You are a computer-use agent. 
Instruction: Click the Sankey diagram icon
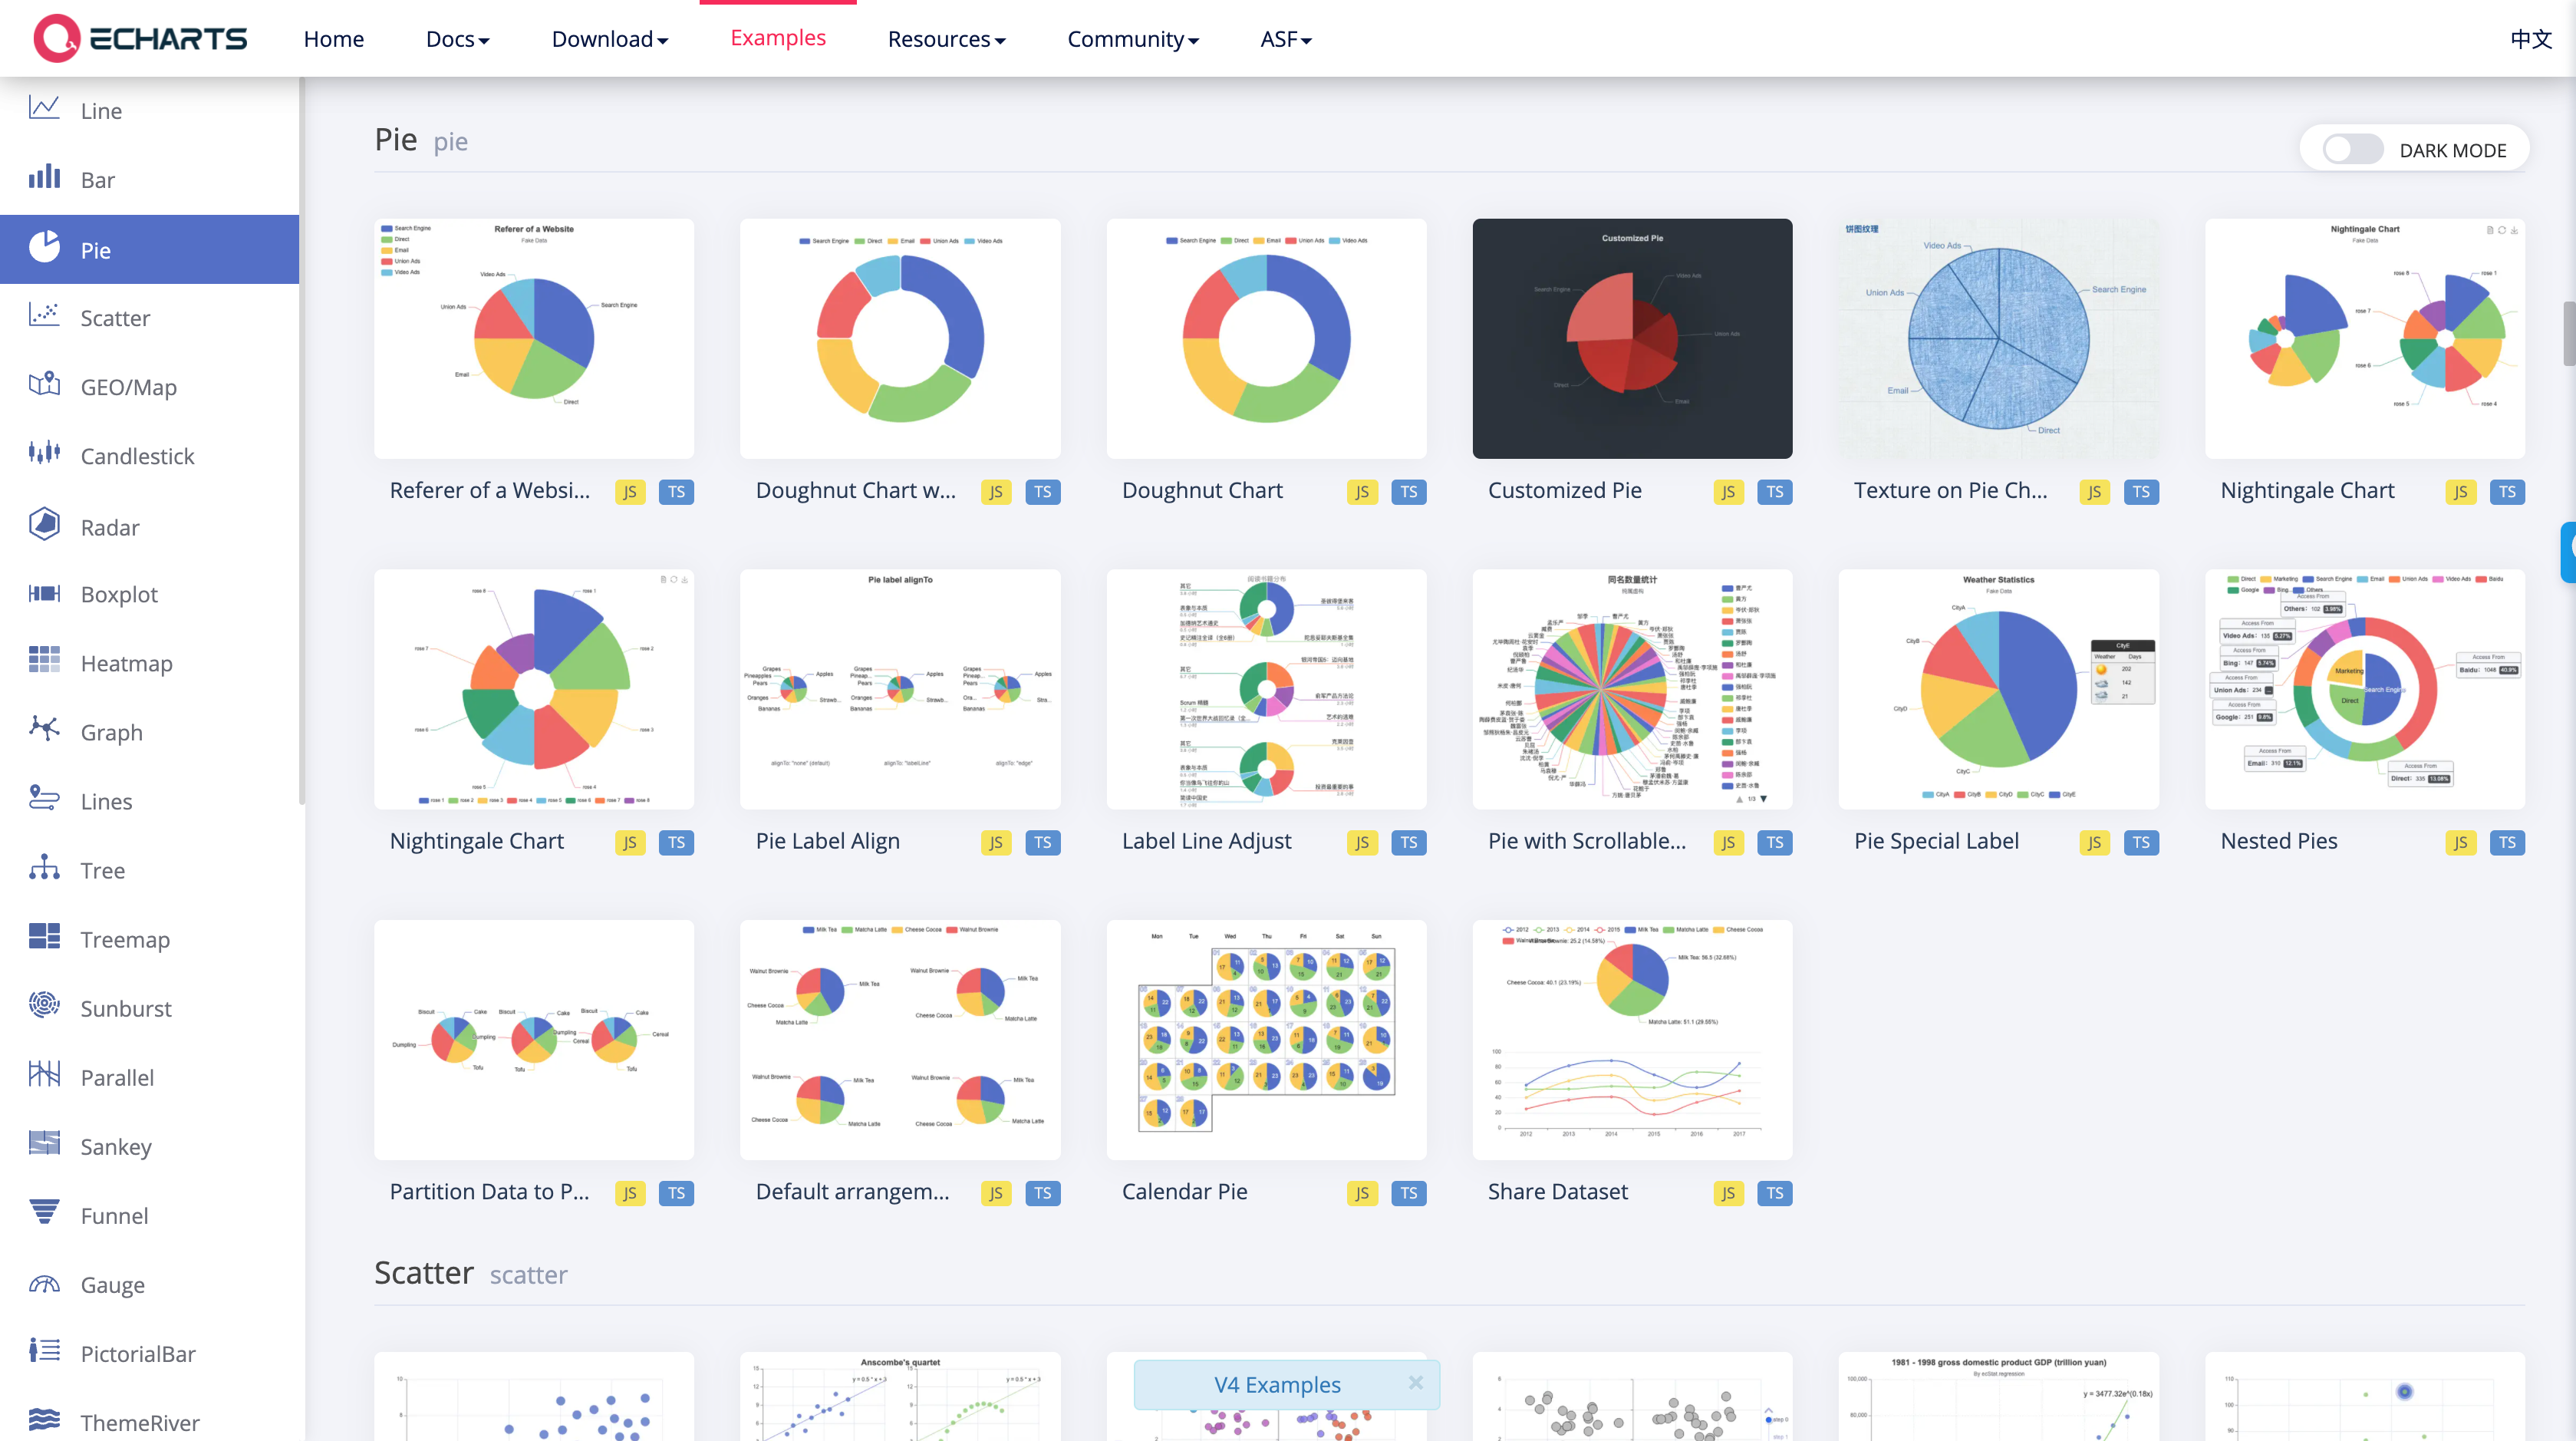pos(44,1144)
